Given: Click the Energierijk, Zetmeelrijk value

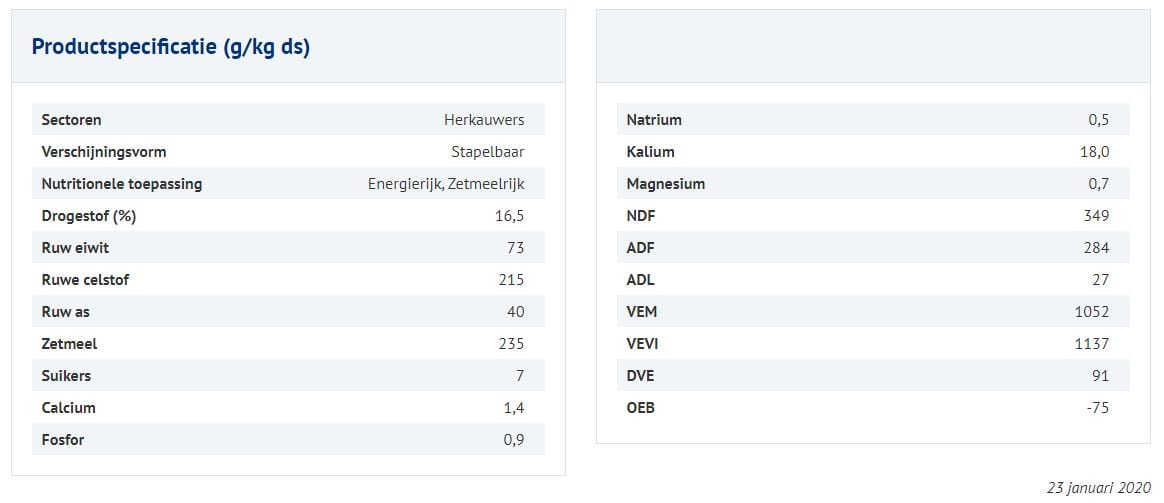Looking at the screenshot, I should click(x=446, y=184).
